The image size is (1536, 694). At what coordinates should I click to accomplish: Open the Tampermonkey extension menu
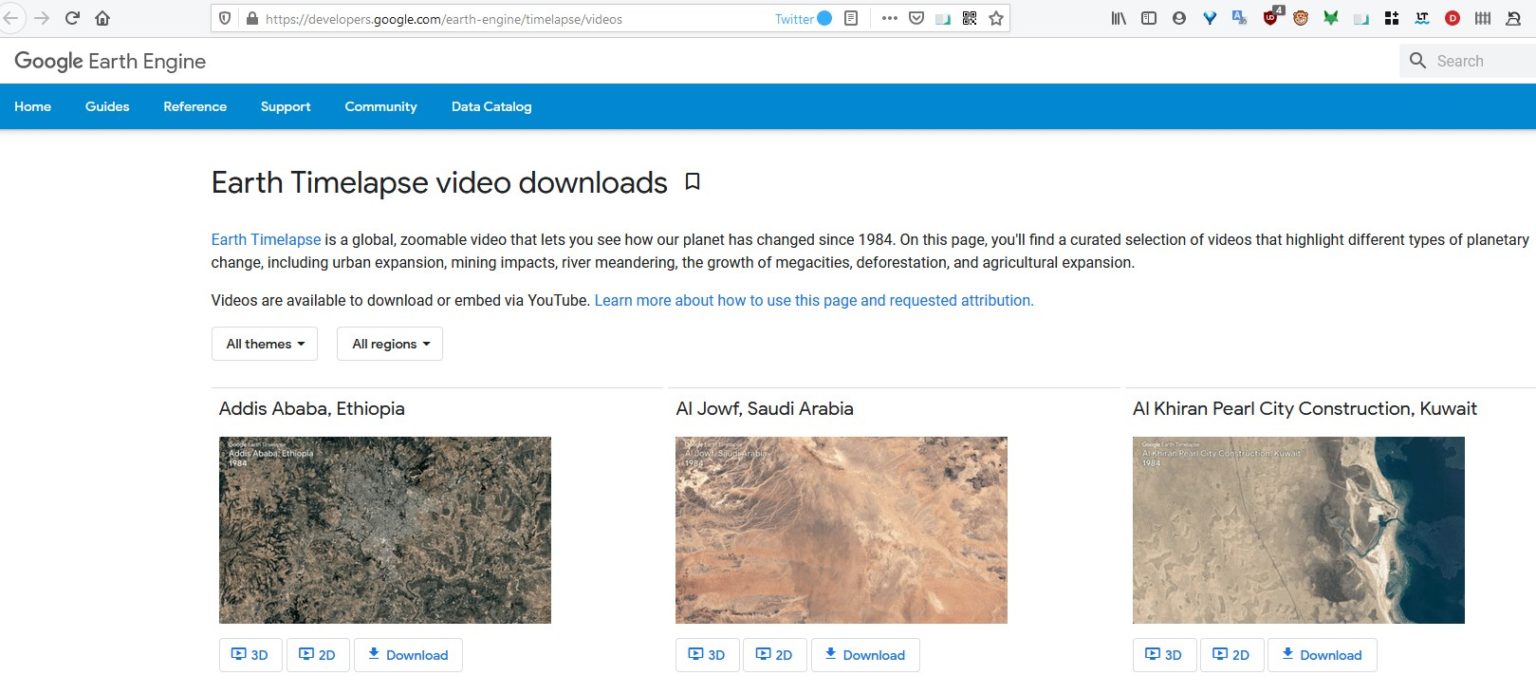pos(1300,17)
